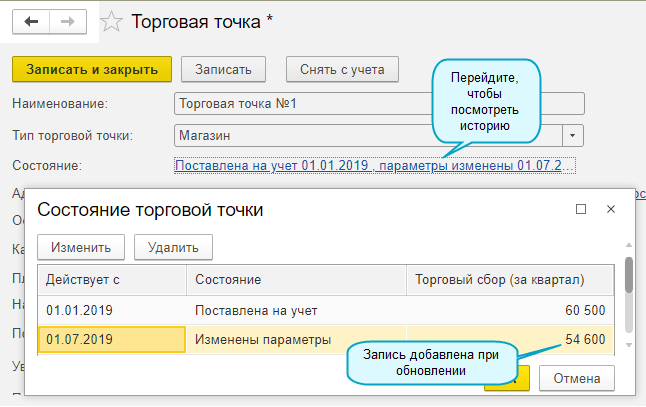This screenshot has width=646, height=407.
Task: Click the Отмена button
Action: pos(576,378)
